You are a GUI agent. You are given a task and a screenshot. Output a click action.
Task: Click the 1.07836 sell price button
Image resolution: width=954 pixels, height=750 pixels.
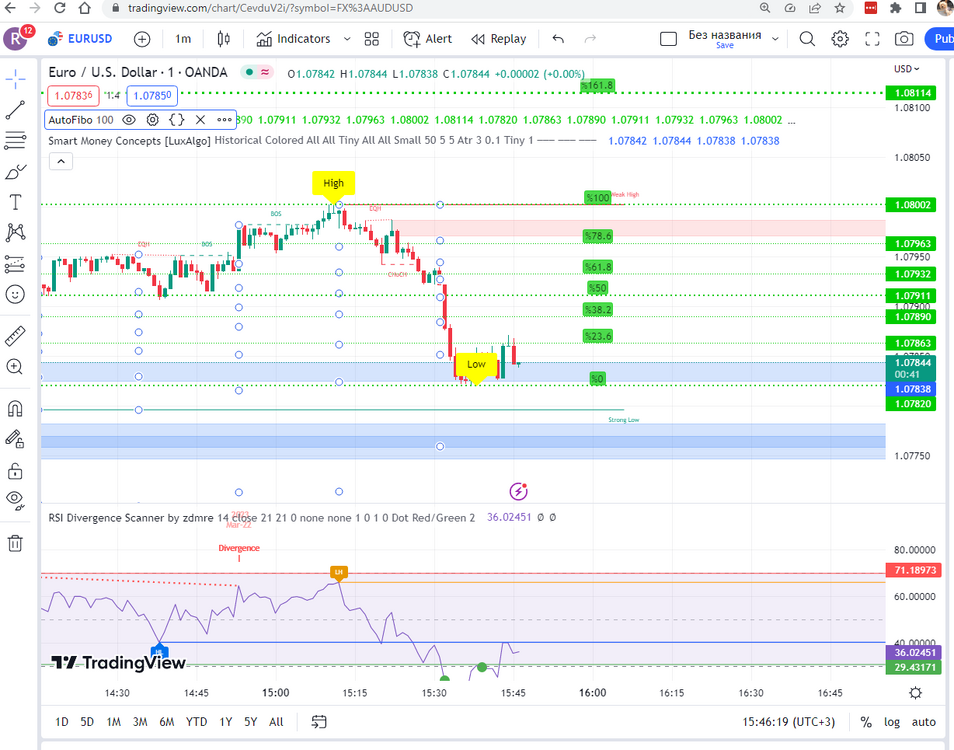click(x=73, y=95)
